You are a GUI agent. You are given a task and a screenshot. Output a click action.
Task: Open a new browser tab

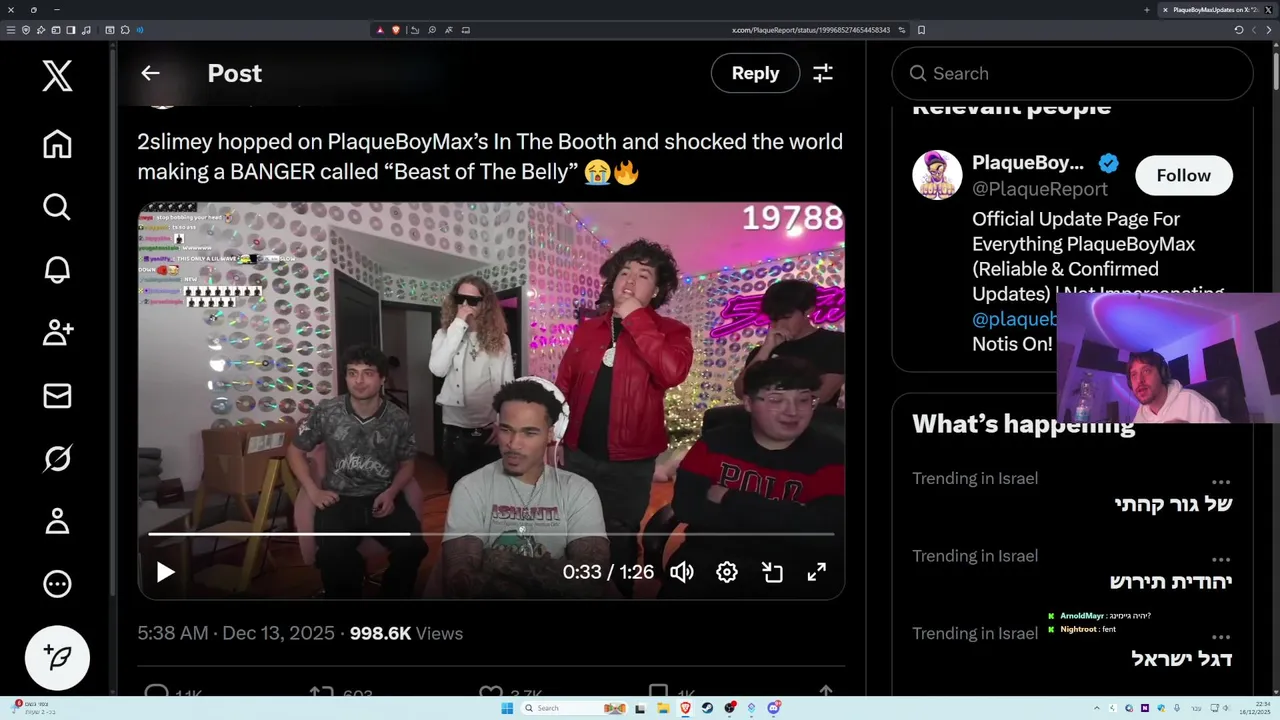(x=1146, y=10)
